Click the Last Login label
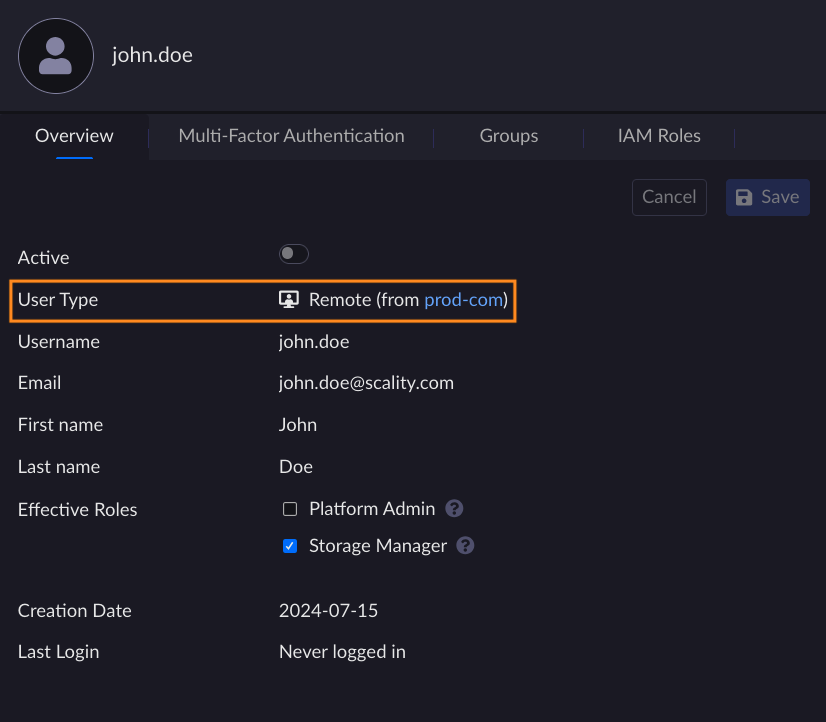Viewport: 826px width, 722px height. [x=58, y=652]
